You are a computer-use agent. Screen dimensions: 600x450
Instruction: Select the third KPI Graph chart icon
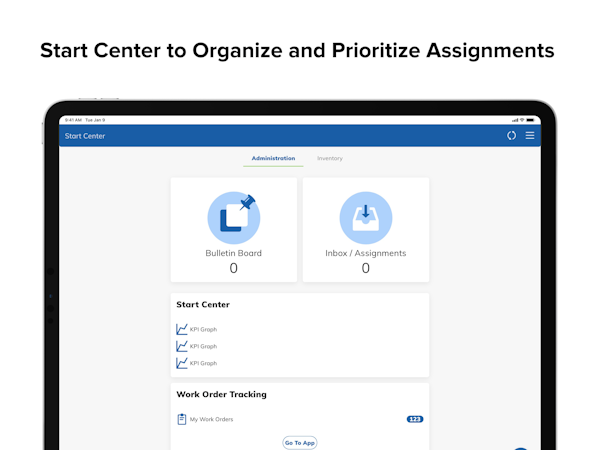(182, 363)
